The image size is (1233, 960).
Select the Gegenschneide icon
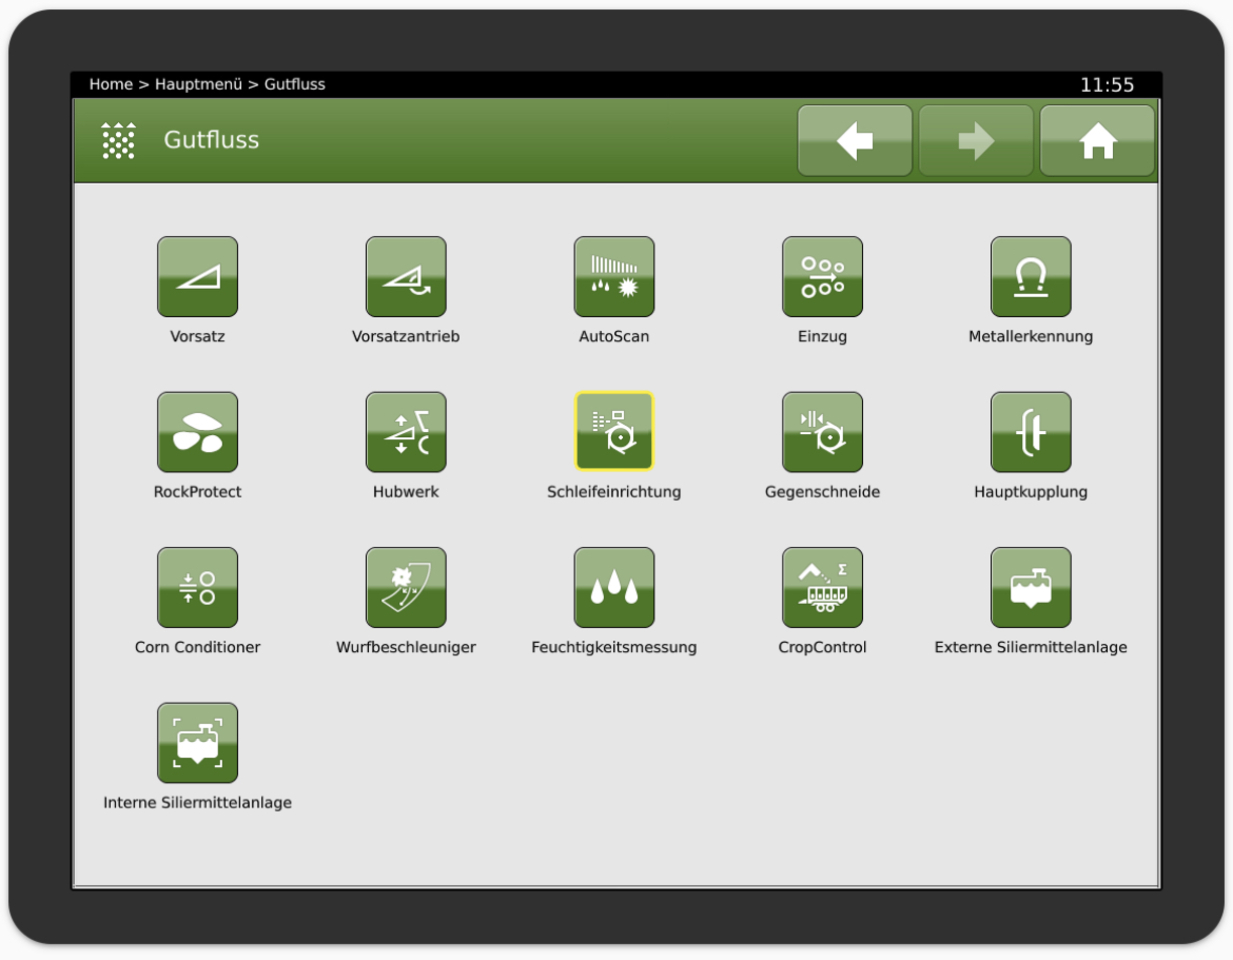822,432
